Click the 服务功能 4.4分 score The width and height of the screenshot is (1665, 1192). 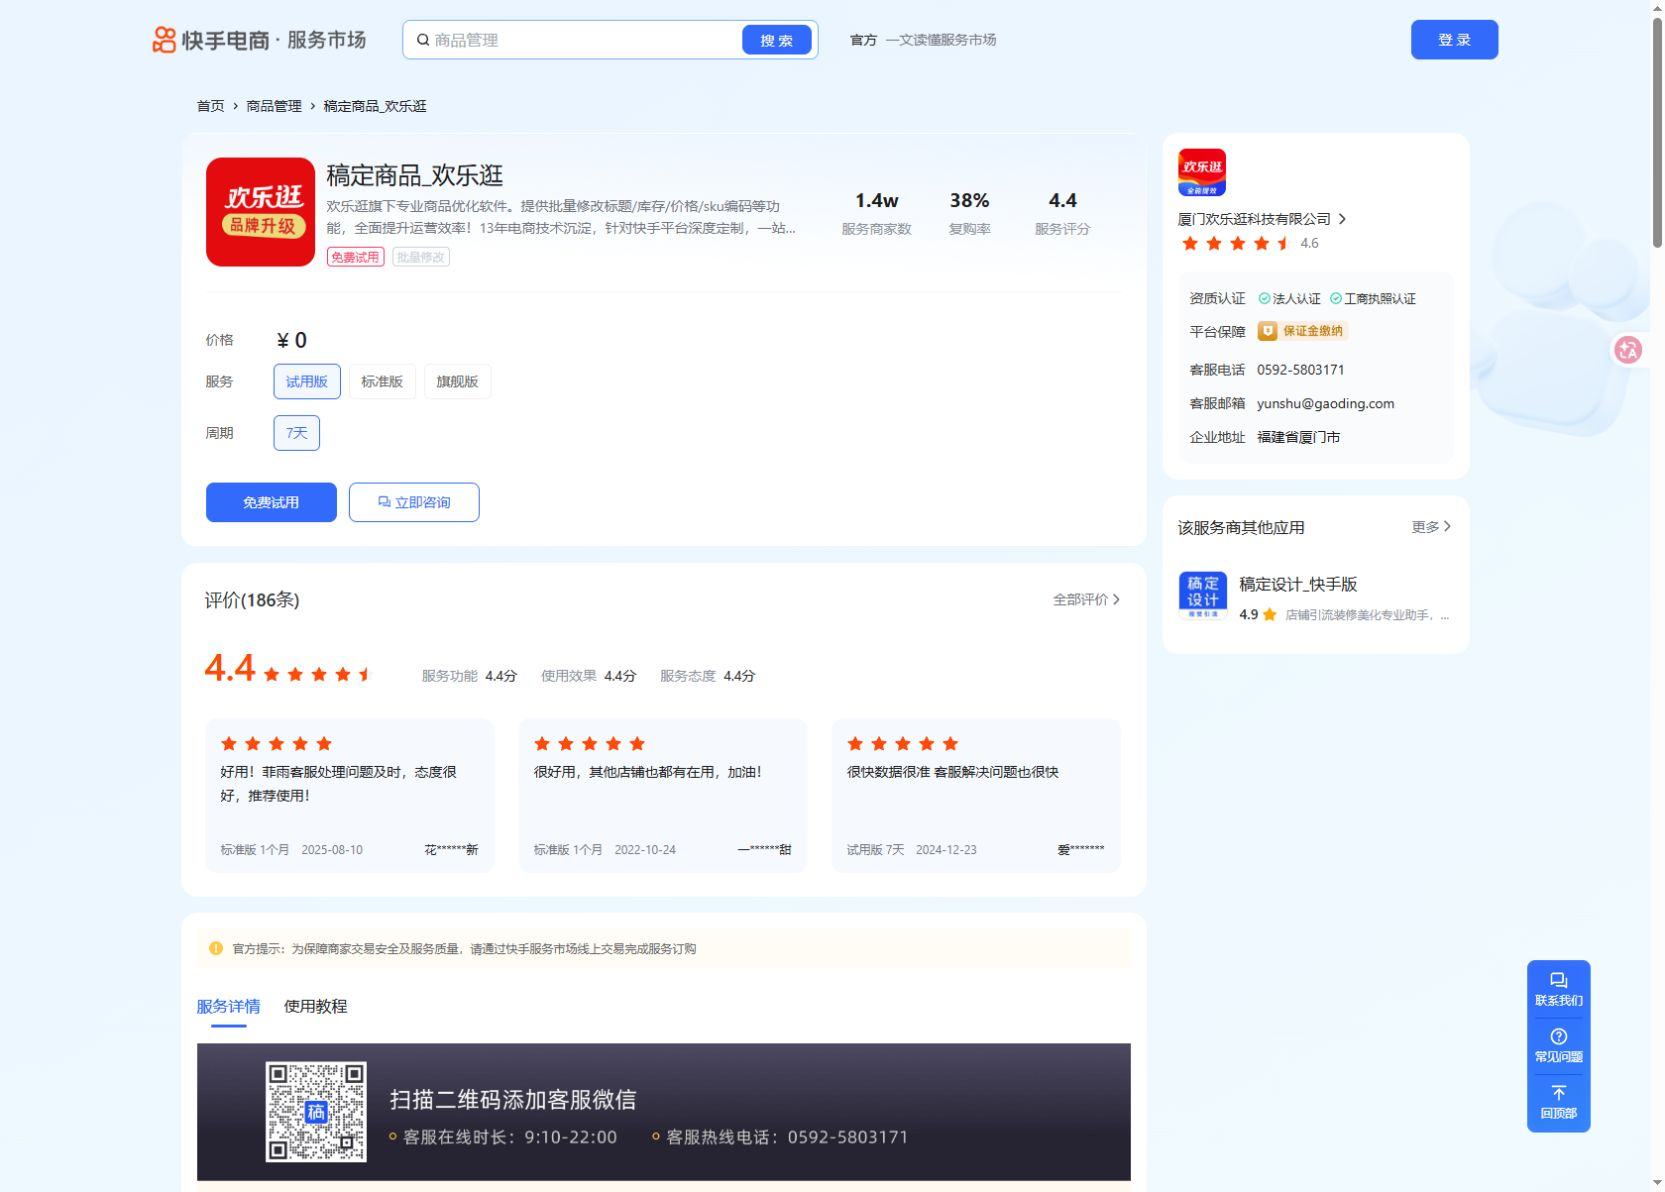pos(469,676)
